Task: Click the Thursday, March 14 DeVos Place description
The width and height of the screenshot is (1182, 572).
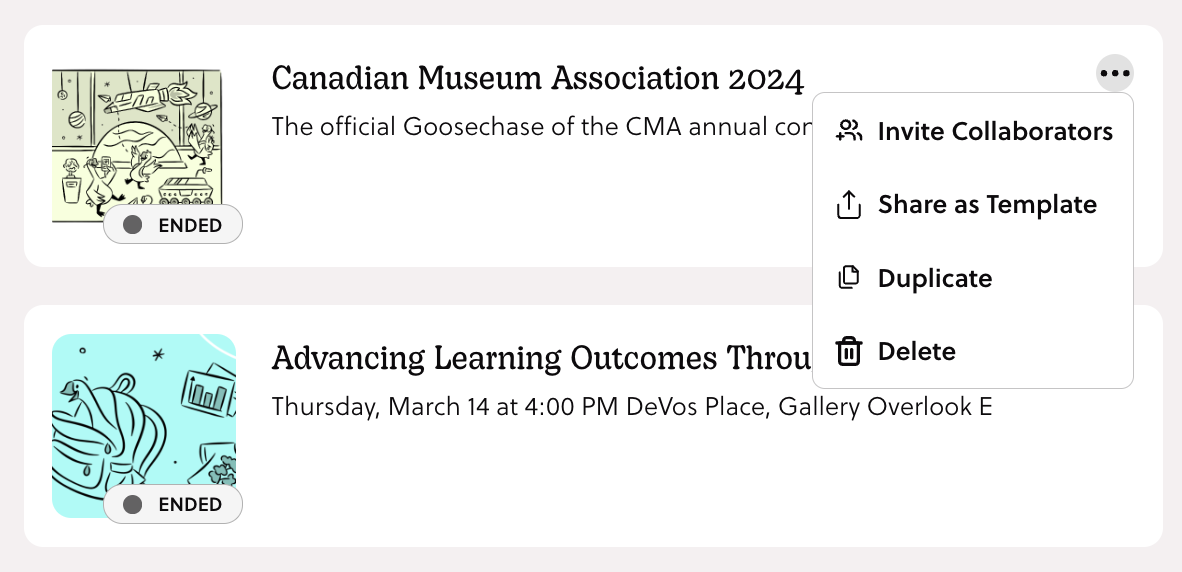Action: pyautogui.click(x=631, y=407)
